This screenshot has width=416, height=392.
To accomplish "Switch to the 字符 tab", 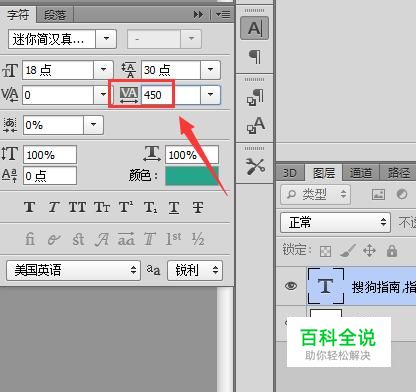I will pyautogui.click(x=17, y=15).
